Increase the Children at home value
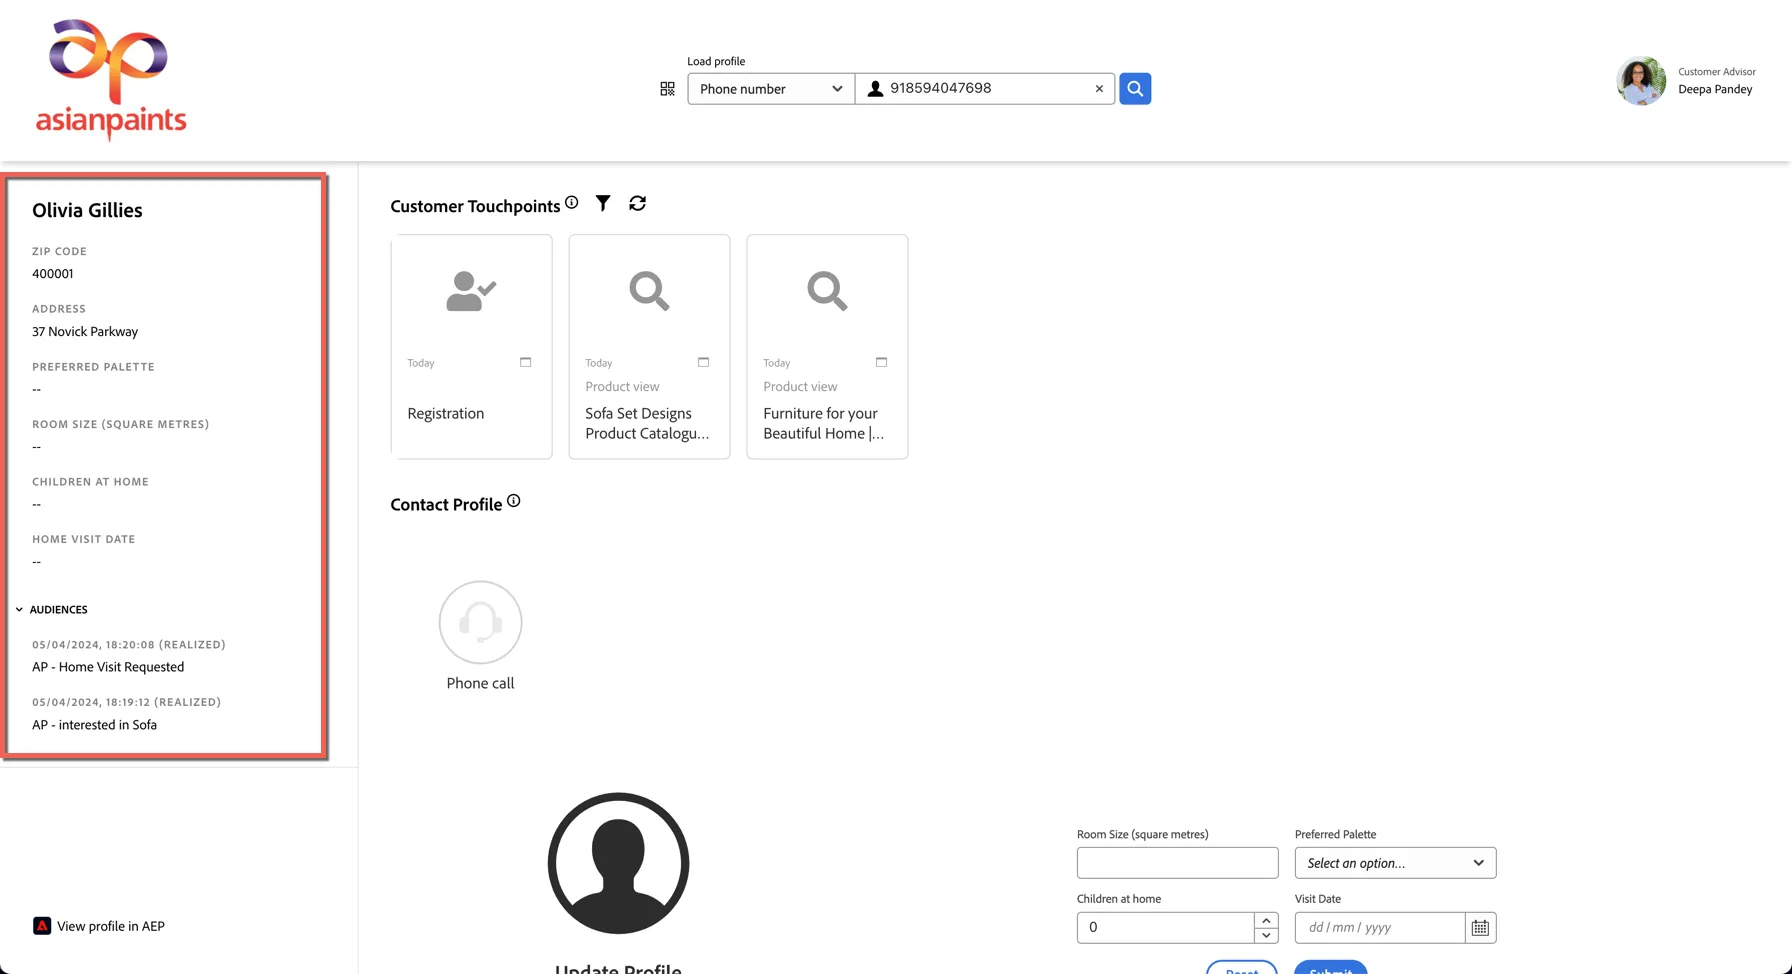Viewport: 1792px width, 974px height. click(x=1266, y=920)
